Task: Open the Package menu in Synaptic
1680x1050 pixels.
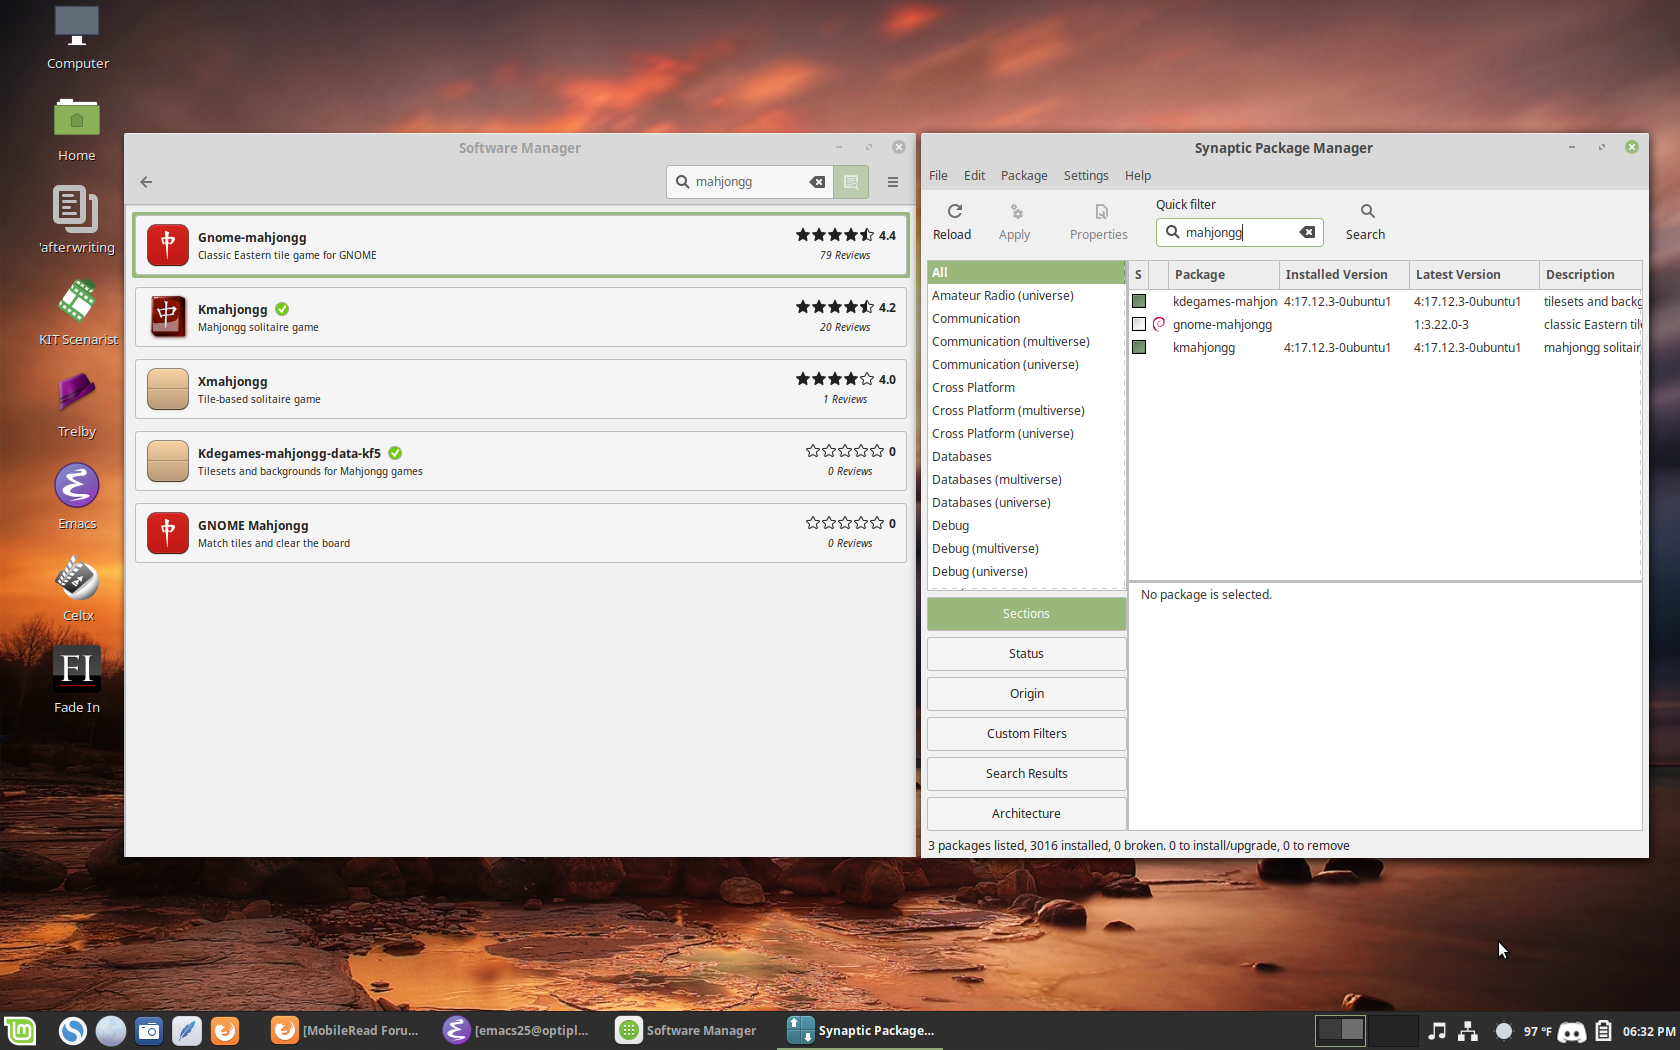Action: [1024, 176]
